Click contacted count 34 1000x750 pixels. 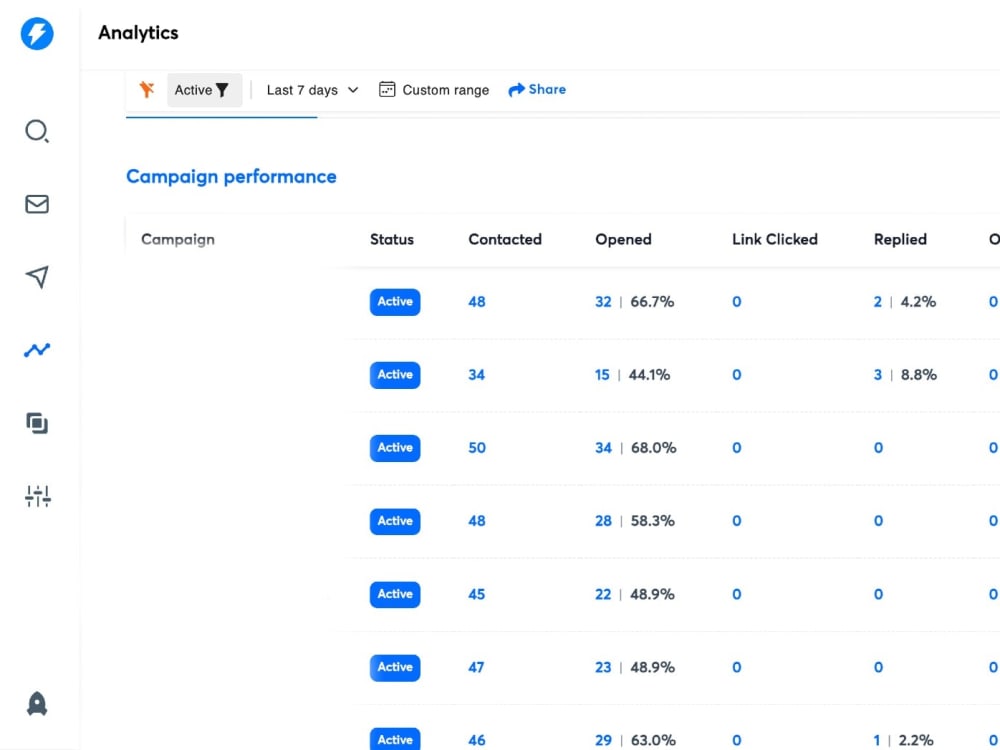click(x=476, y=375)
